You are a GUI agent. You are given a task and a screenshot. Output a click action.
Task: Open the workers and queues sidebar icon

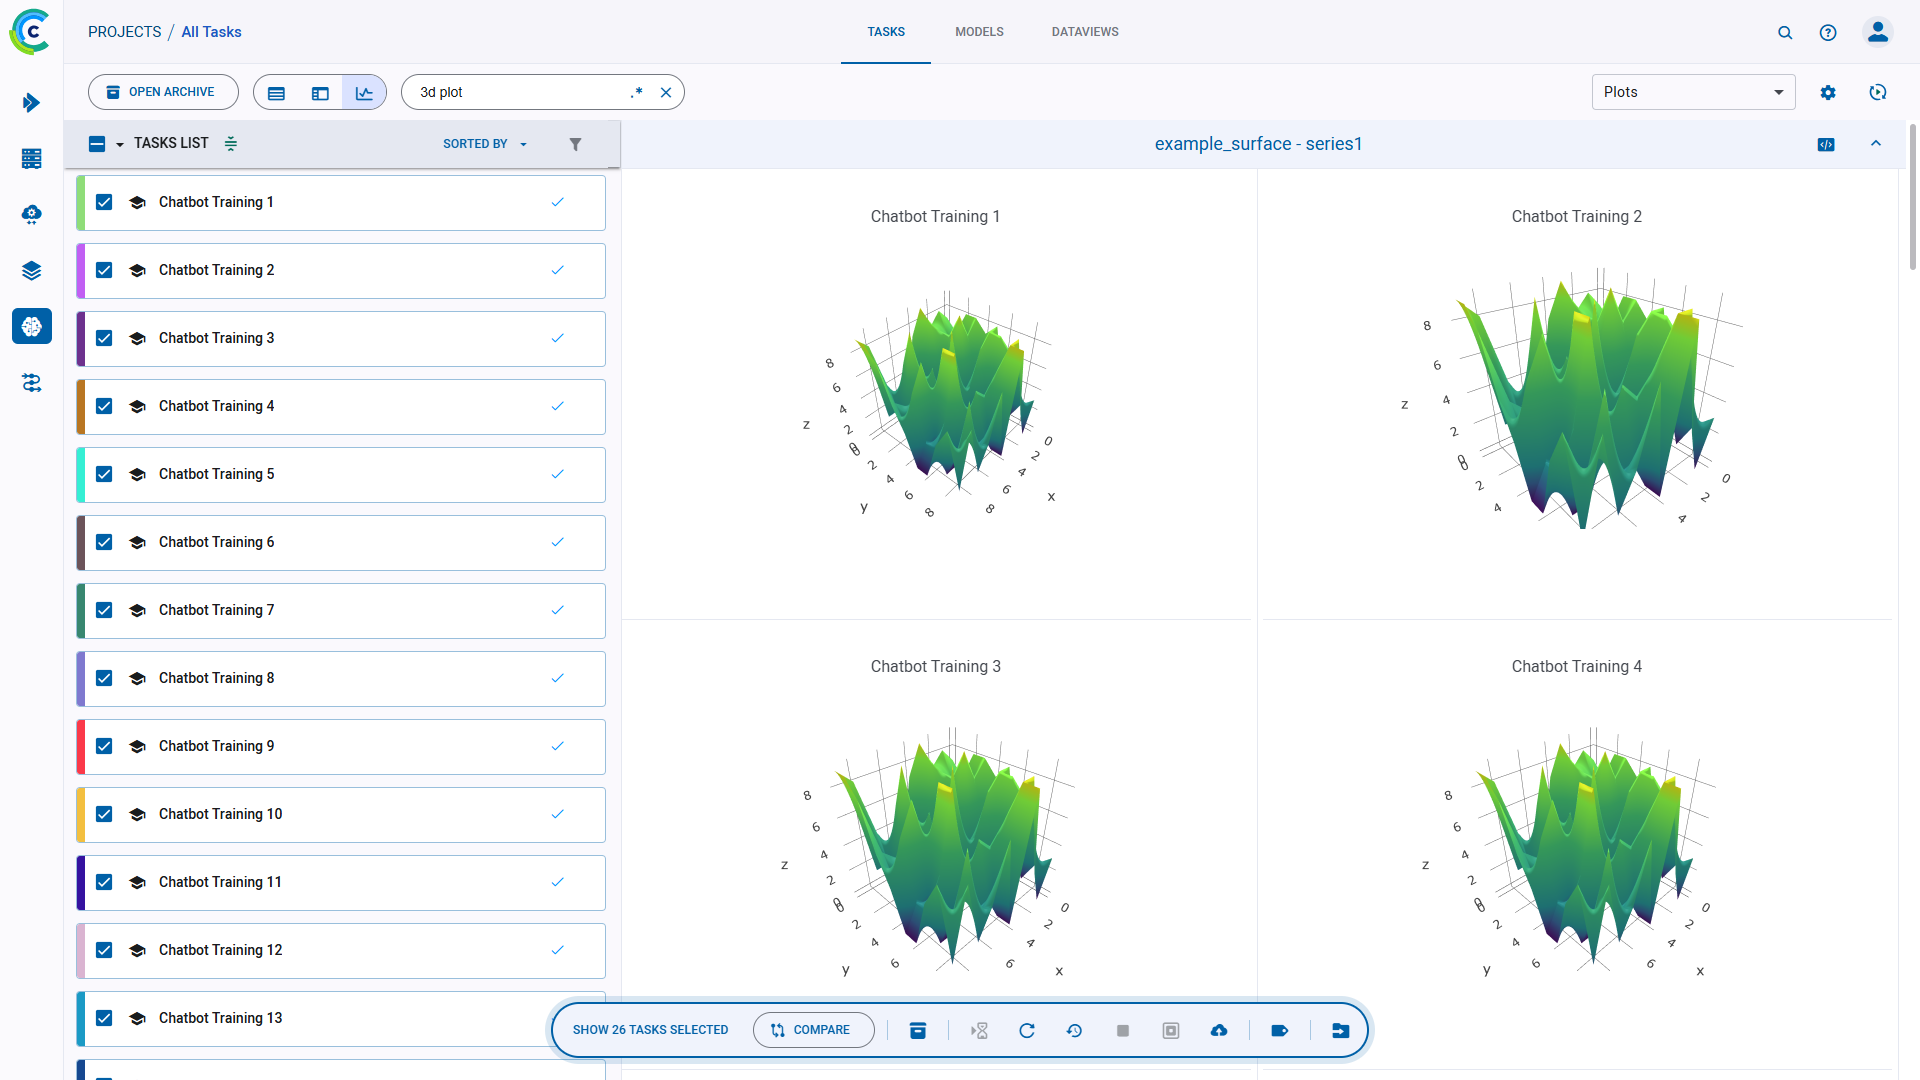click(31, 382)
